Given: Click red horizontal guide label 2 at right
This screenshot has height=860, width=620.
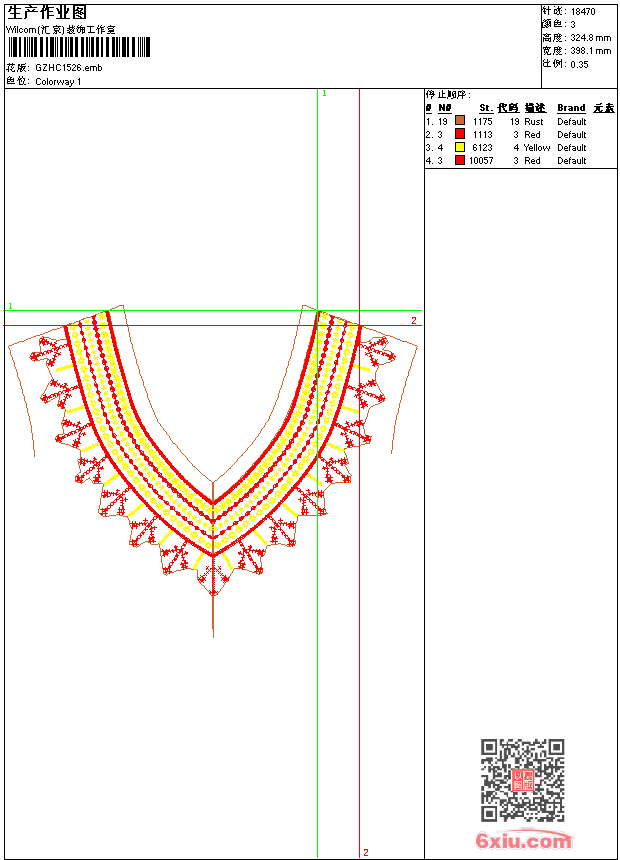Looking at the screenshot, I should 414,320.
